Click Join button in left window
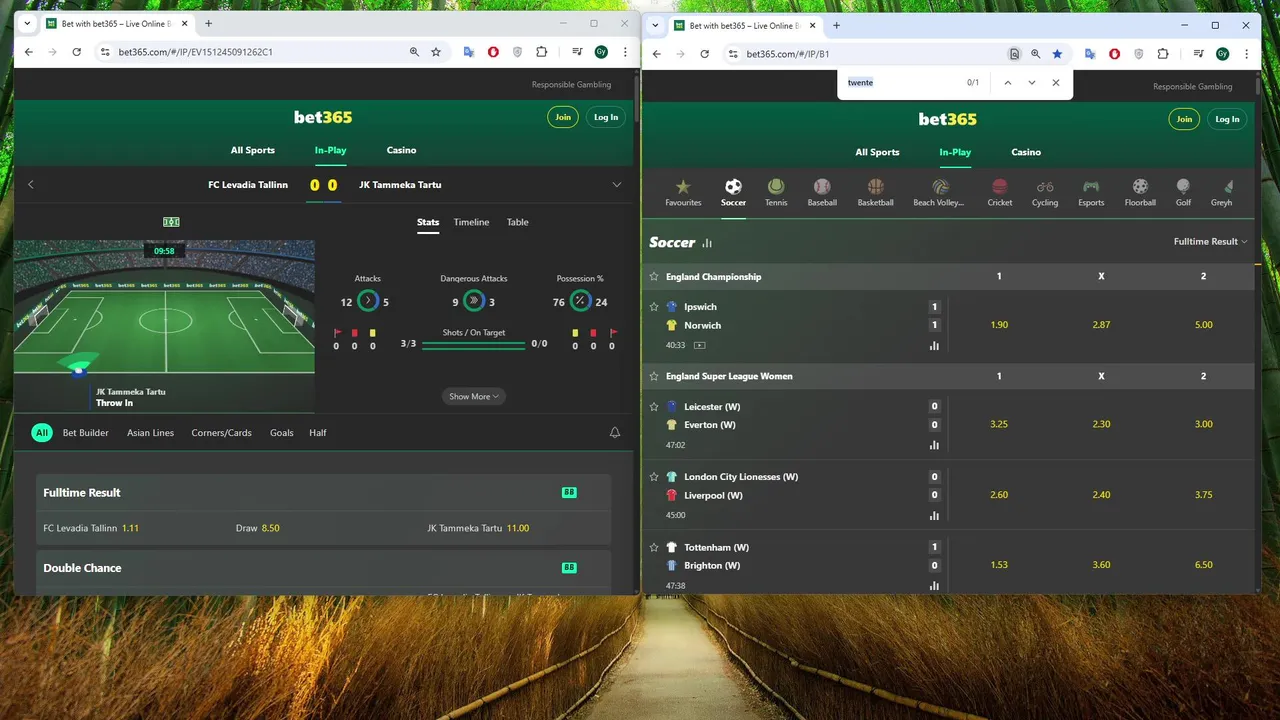1280x720 pixels. pos(563,117)
